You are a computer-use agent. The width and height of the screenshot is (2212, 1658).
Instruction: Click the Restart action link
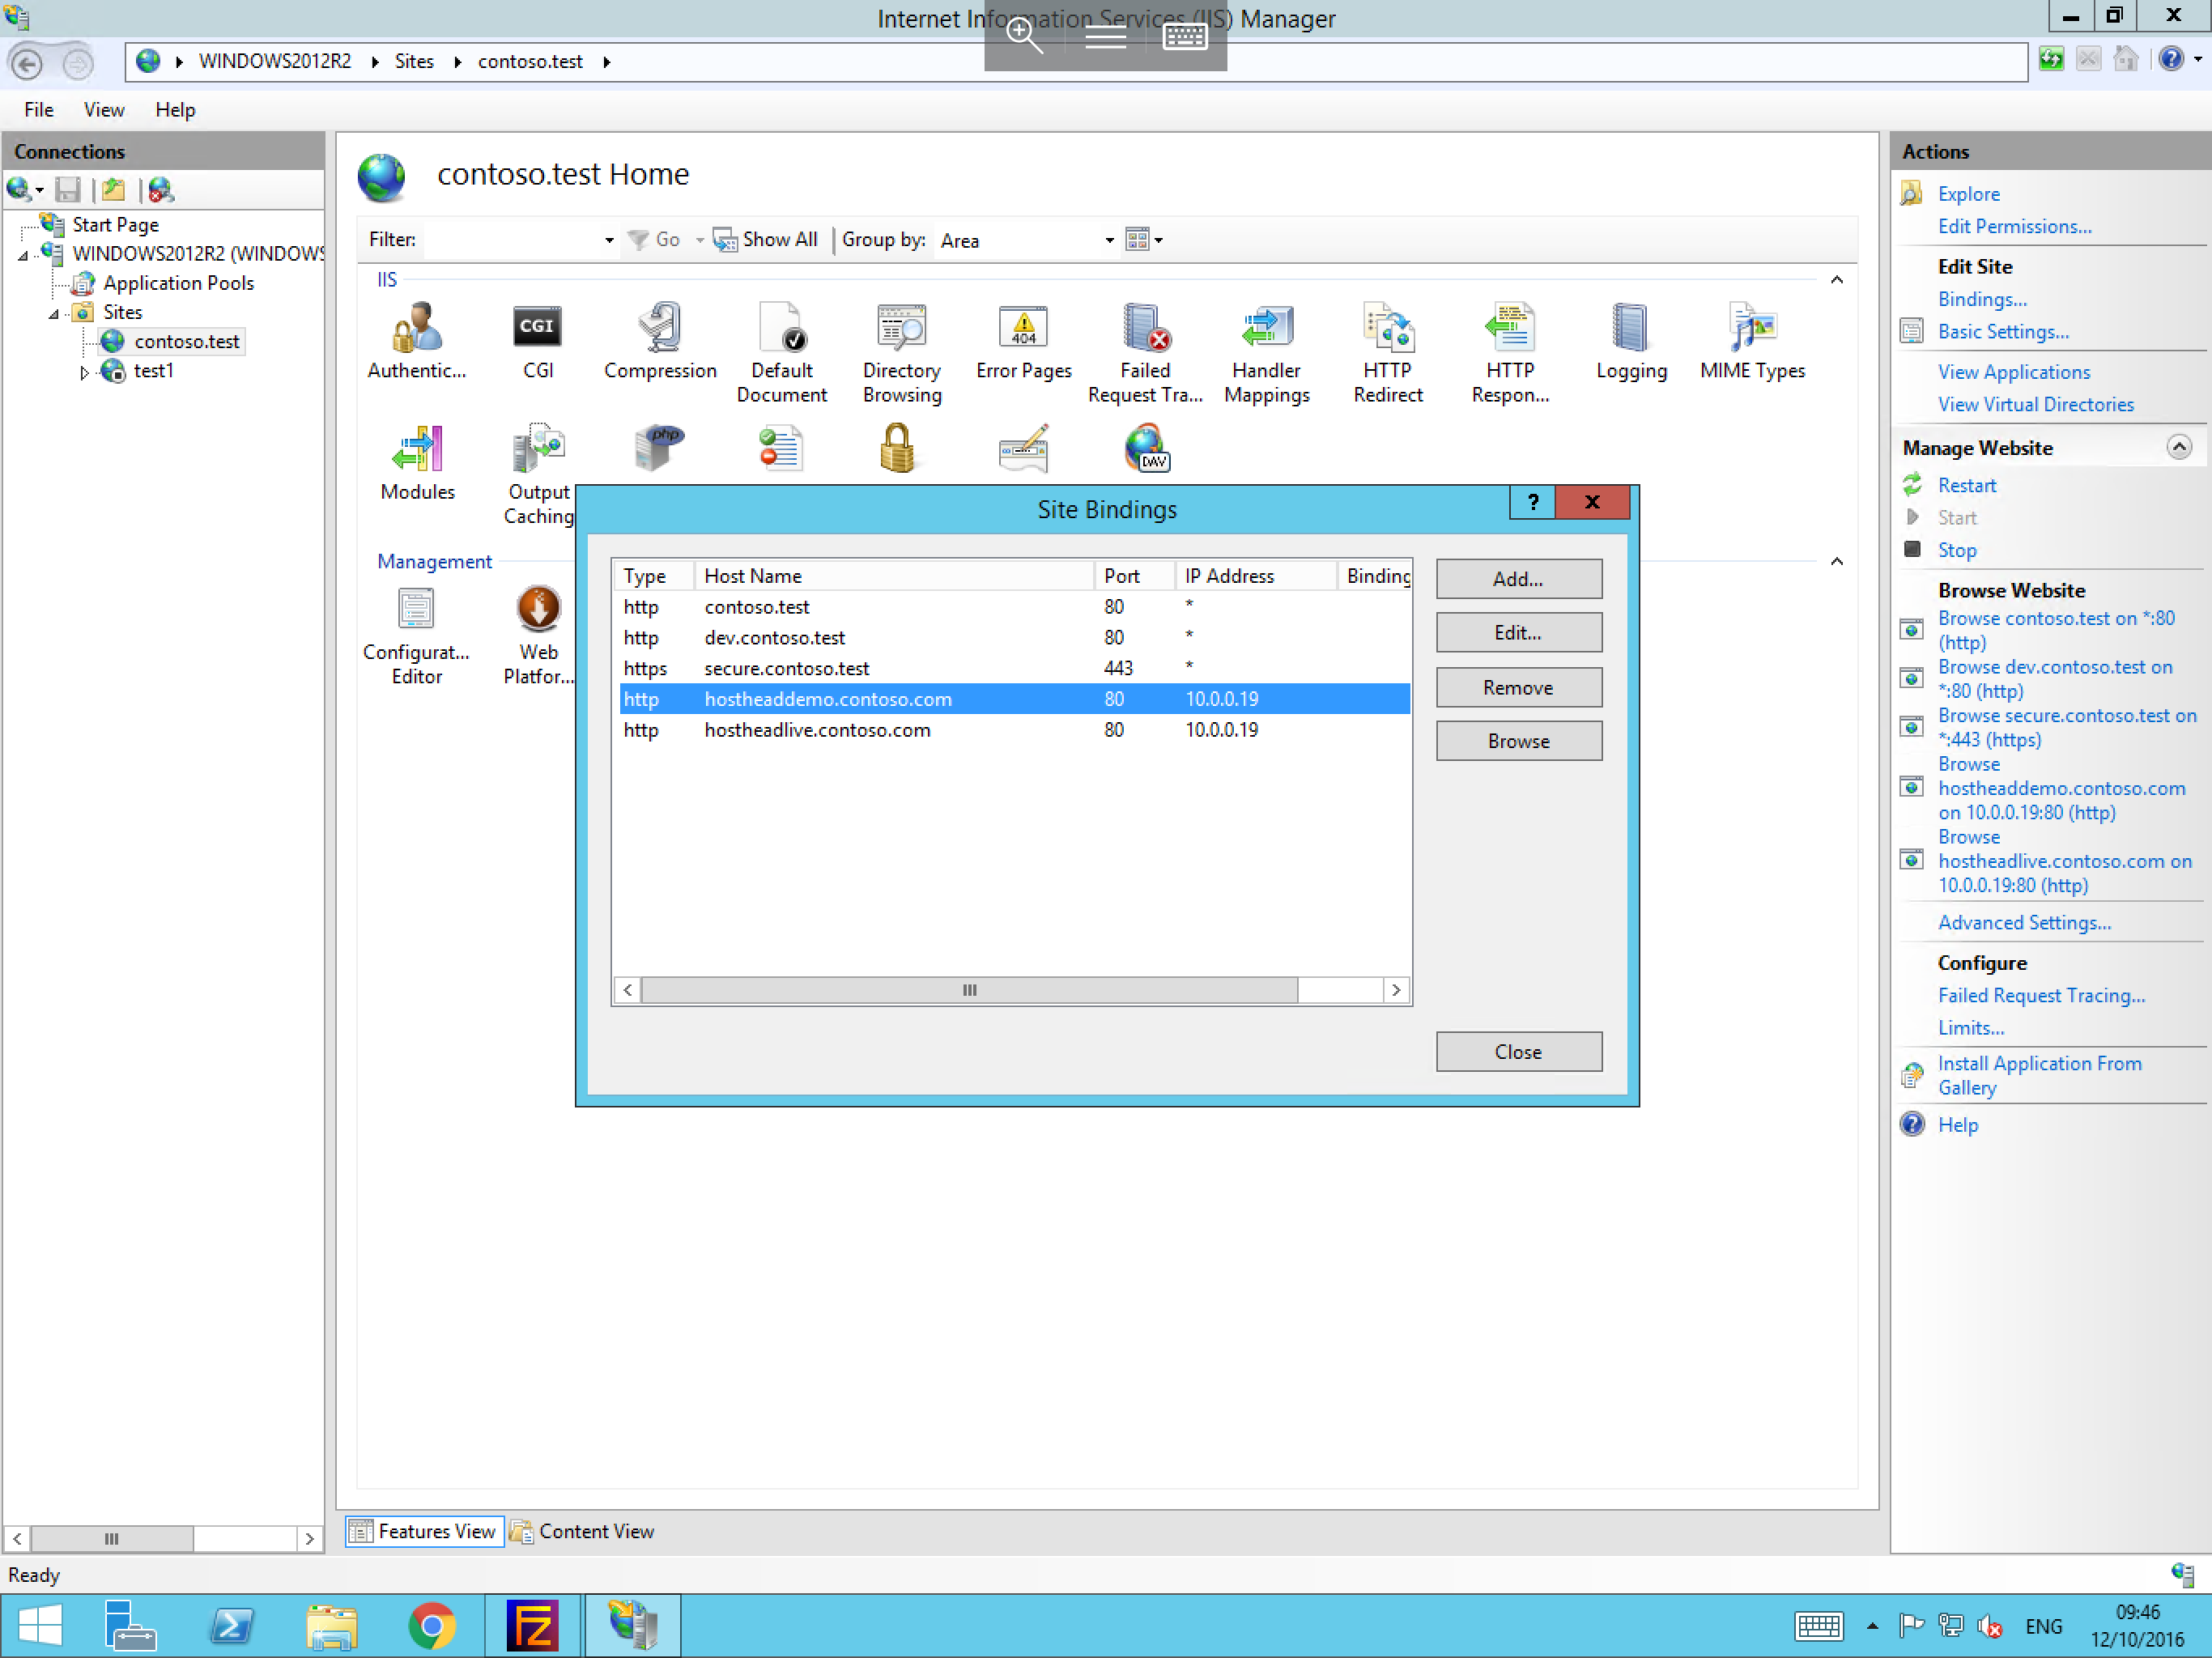coord(1966,485)
